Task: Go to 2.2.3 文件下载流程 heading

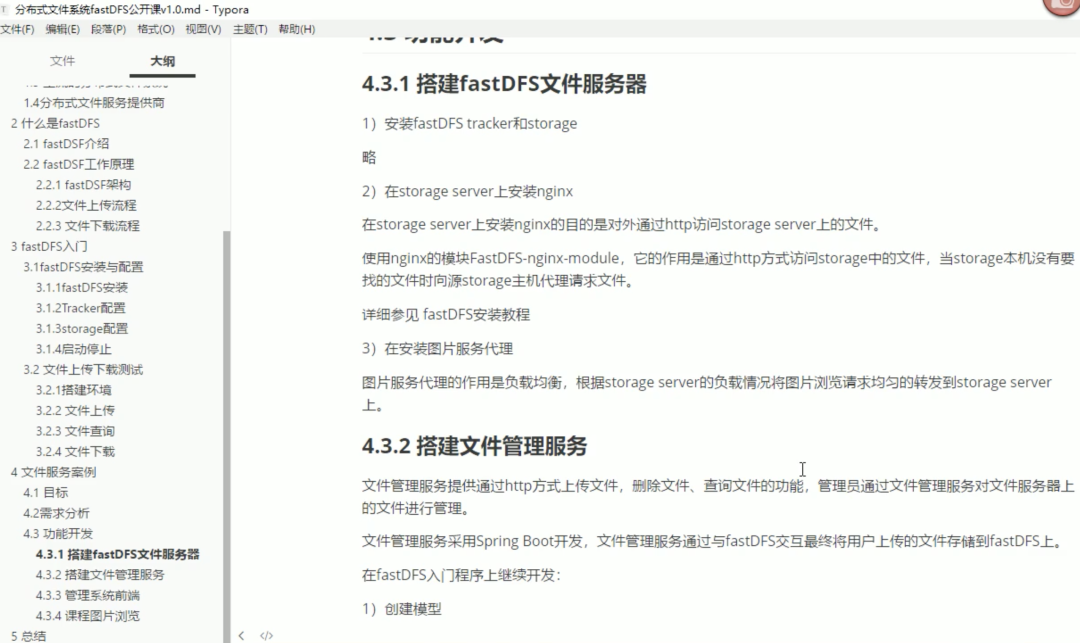Action: tap(87, 226)
